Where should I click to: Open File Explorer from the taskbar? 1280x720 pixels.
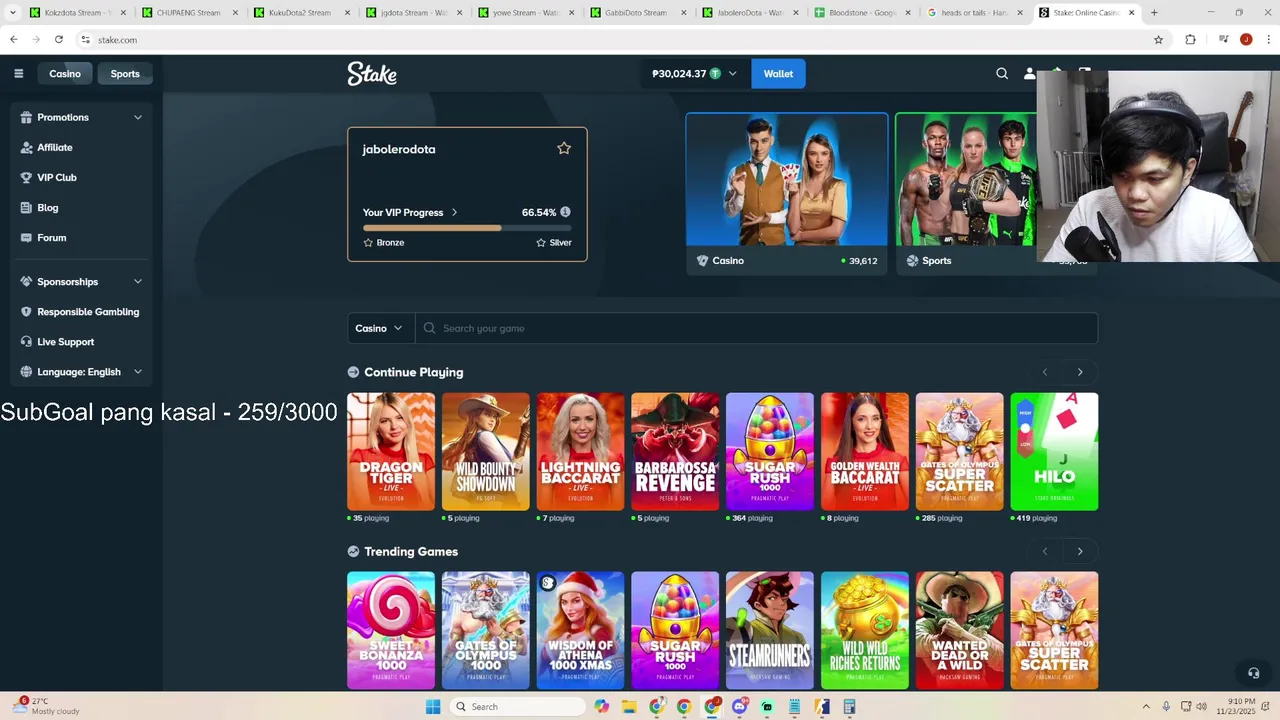(629, 706)
